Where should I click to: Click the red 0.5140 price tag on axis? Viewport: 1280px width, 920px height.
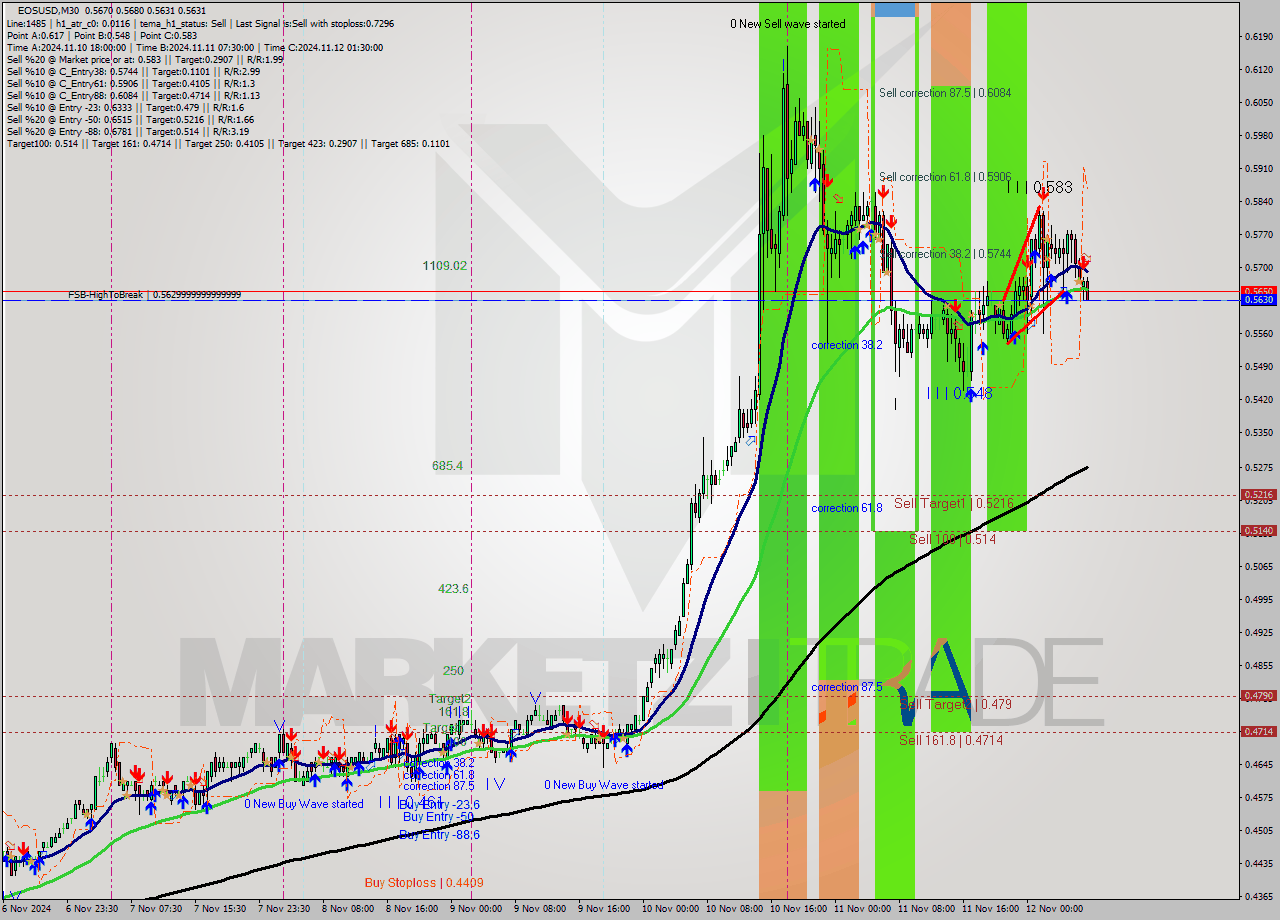click(x=1257, y=531)
